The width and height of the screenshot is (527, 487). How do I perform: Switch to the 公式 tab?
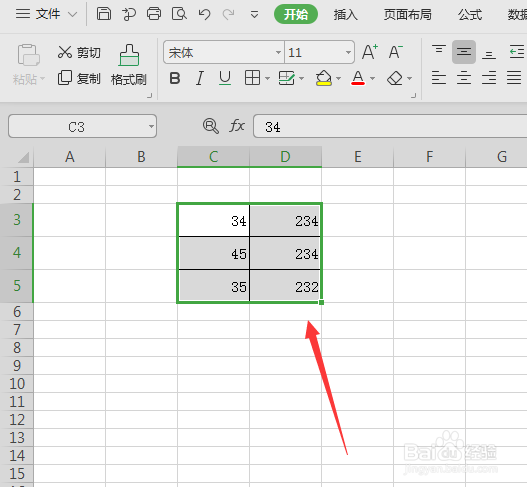pos(470,14)
